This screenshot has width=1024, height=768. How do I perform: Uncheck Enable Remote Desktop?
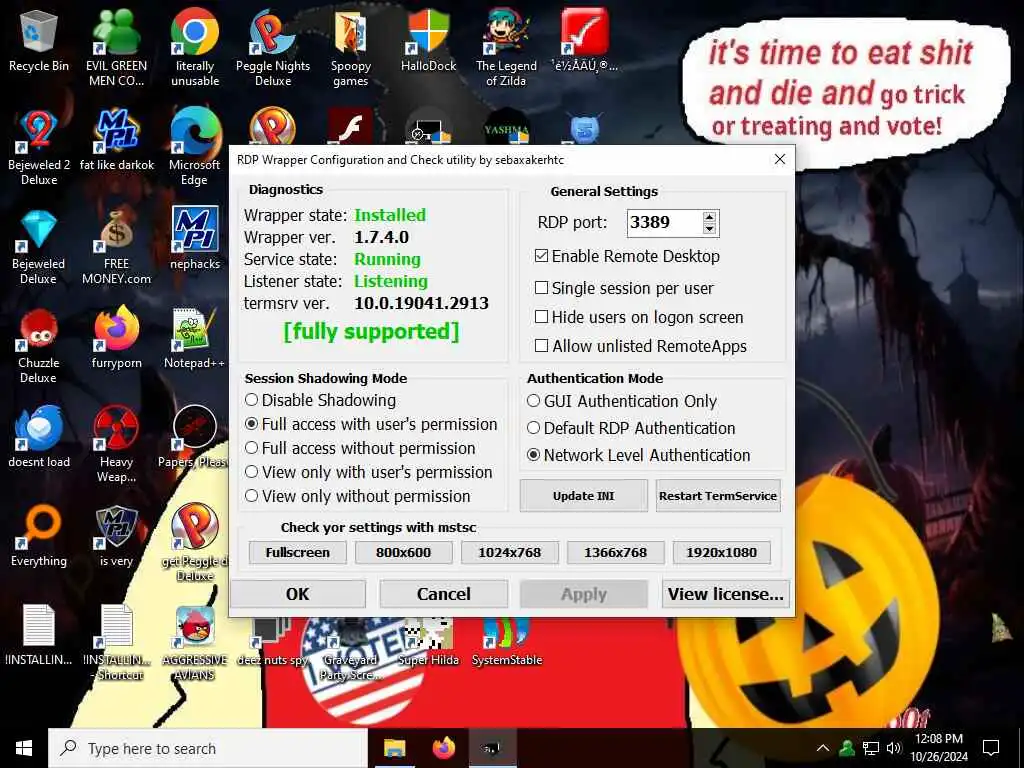pyautogui.click(x=541, y=256)
